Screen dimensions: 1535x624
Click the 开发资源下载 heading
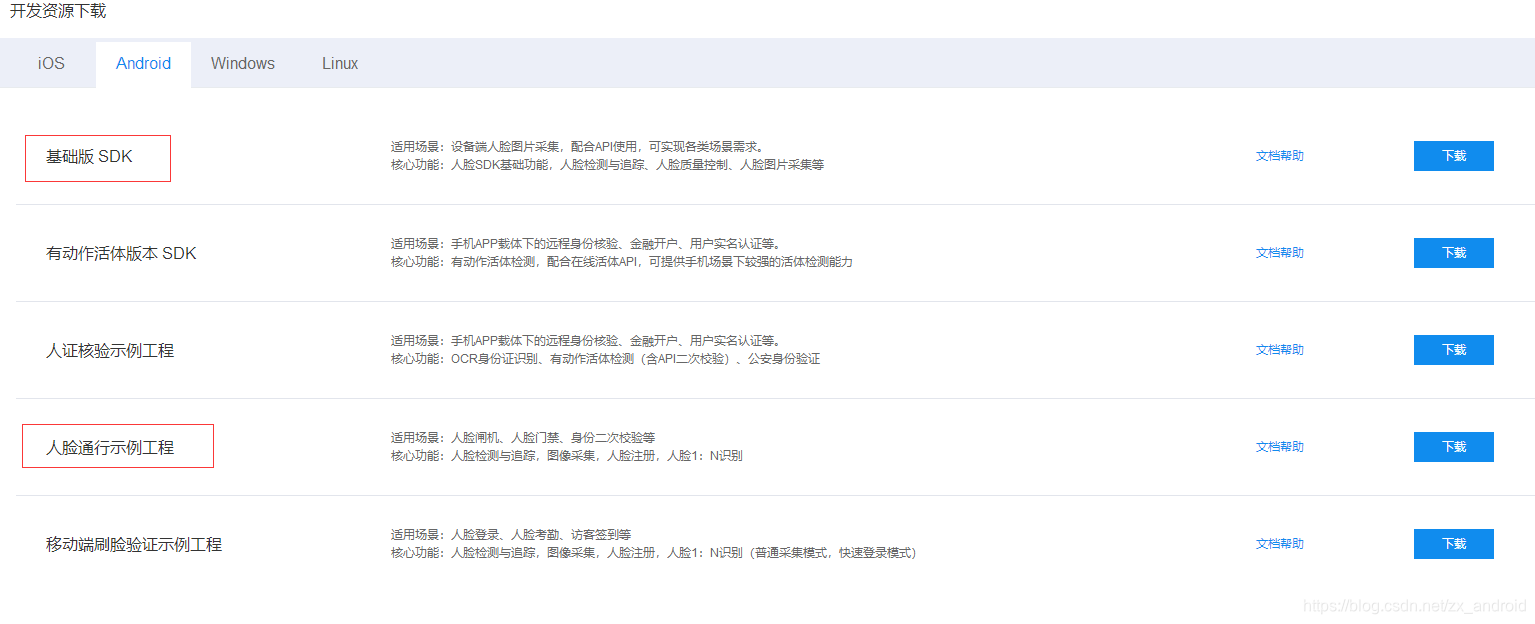58,11
